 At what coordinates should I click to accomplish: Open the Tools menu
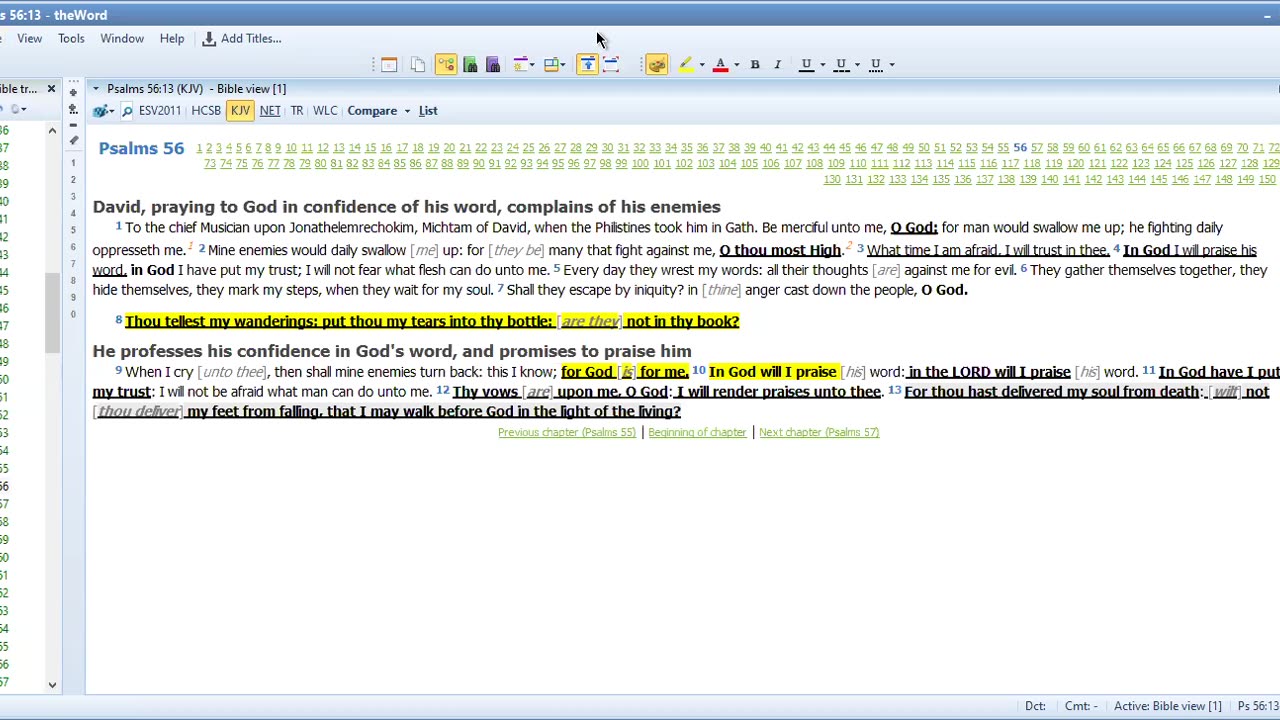coord(71,39)
